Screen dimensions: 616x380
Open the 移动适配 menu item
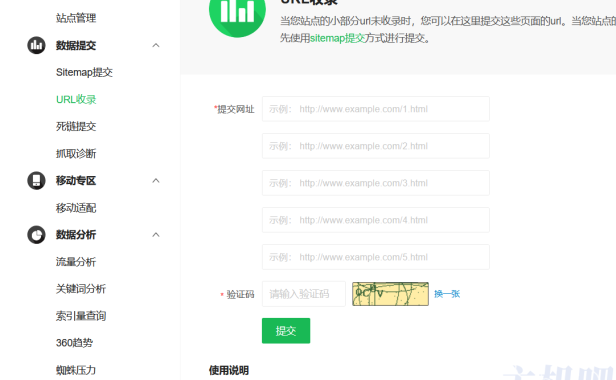[76, 208]
